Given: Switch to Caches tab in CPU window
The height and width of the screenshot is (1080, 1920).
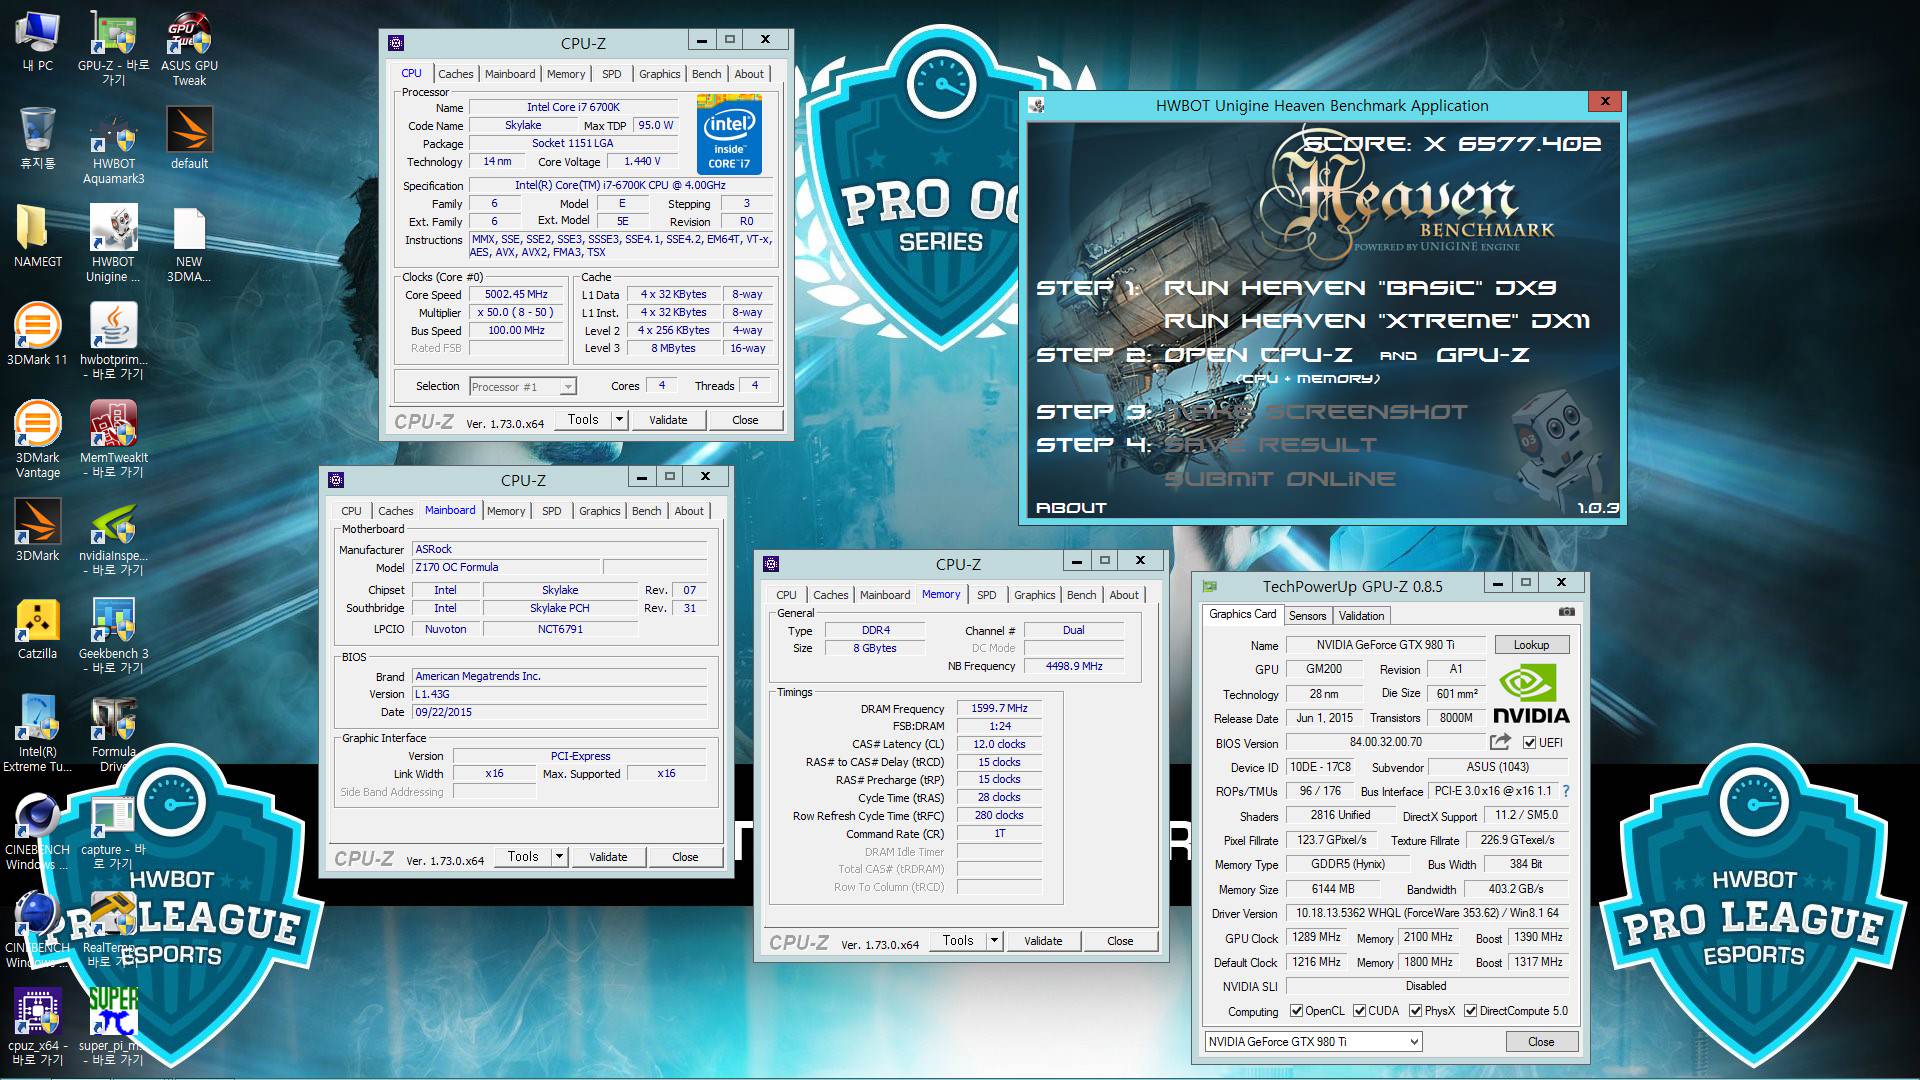Looking at the screenshot, I should click(455, 74).
